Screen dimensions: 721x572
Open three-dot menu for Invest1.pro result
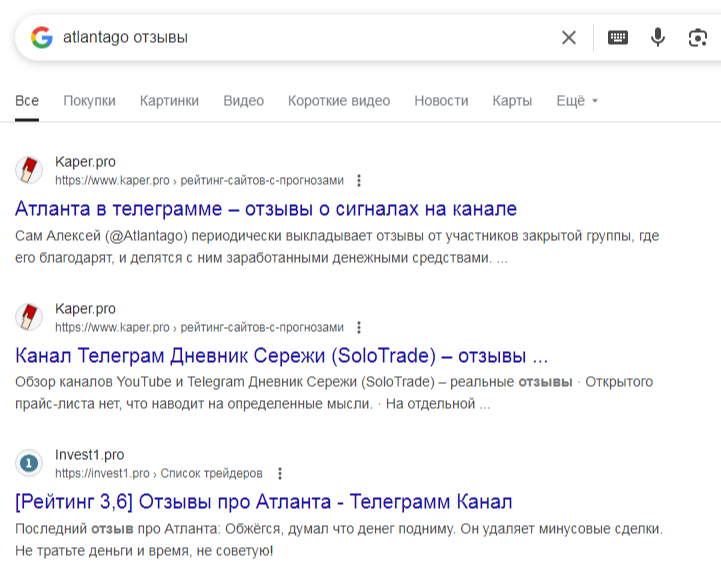click(x=280, y=473)
